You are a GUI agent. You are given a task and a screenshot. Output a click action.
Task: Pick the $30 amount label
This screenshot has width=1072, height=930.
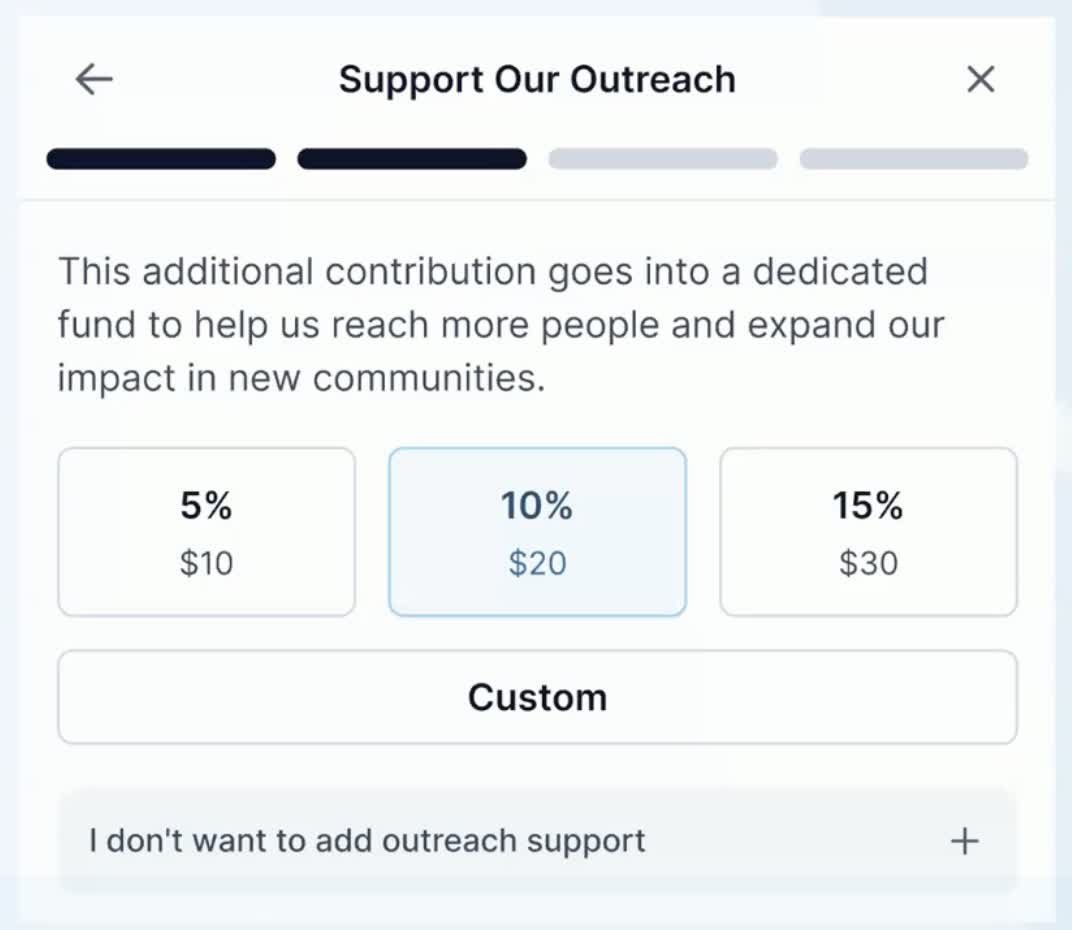click(868, 563)
